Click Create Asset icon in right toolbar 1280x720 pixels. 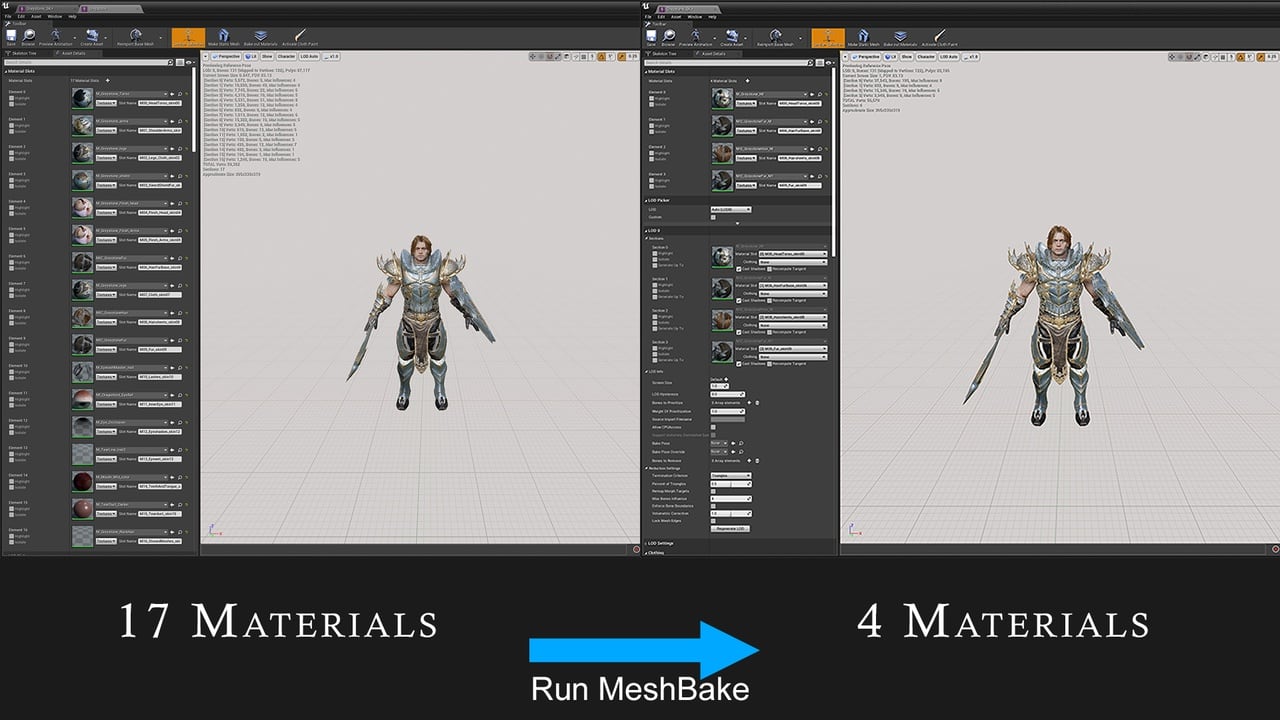pyautogui.click(x=731, y=38)
